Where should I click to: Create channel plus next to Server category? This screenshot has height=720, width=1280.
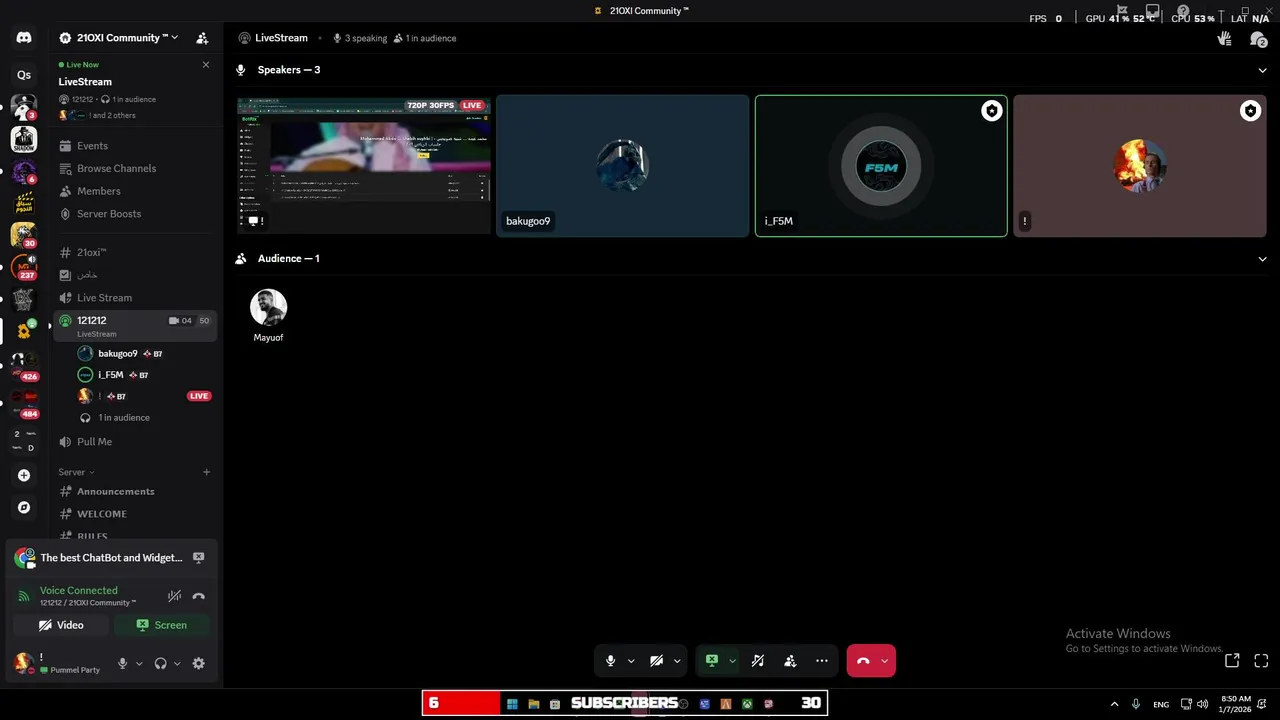(x=206, y=472)
